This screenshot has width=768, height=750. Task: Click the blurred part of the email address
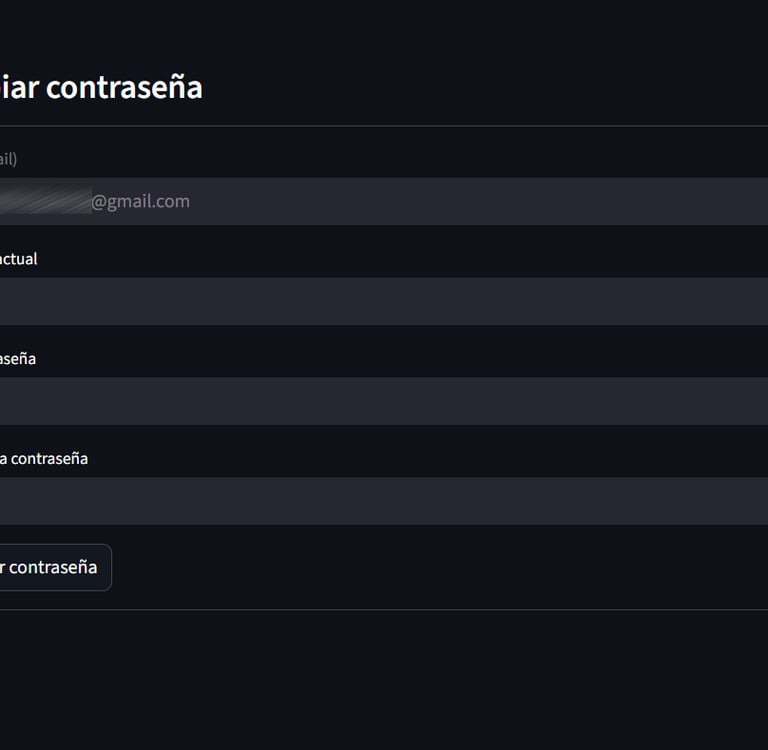[45, 201]
